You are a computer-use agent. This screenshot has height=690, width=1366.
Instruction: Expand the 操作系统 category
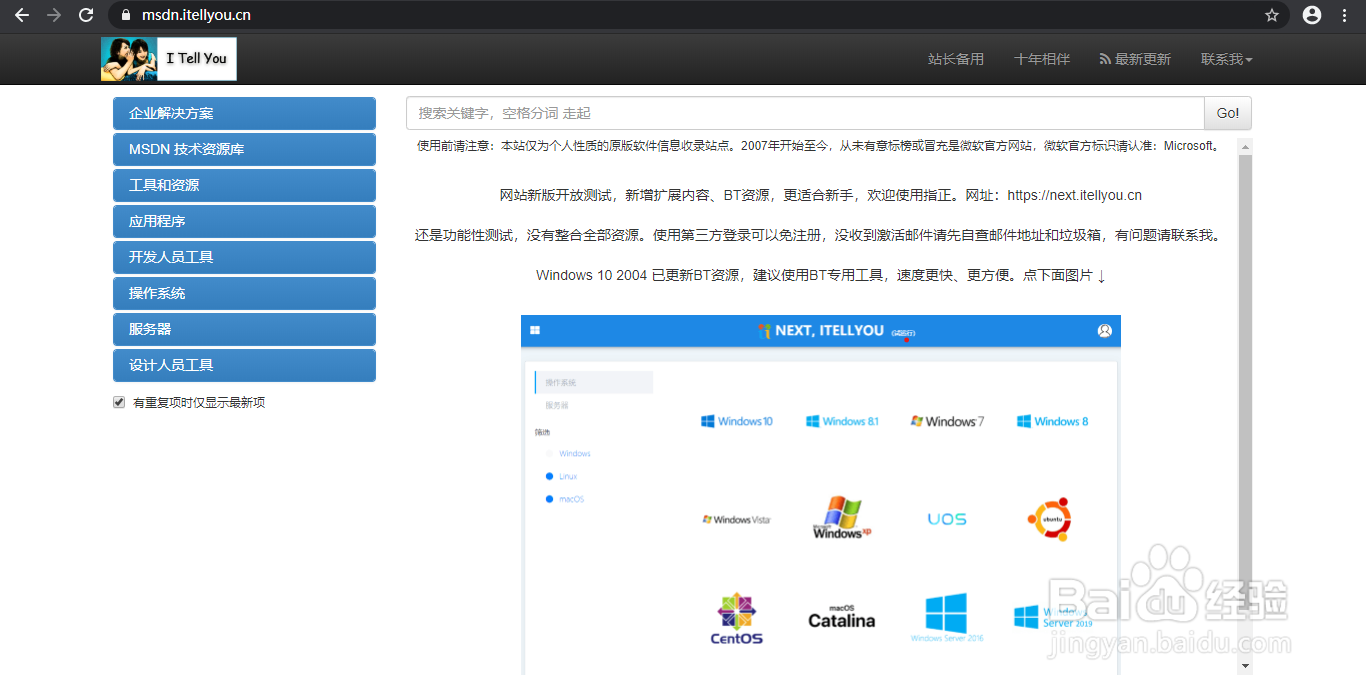pyautogui.click(x=244, y=293)
